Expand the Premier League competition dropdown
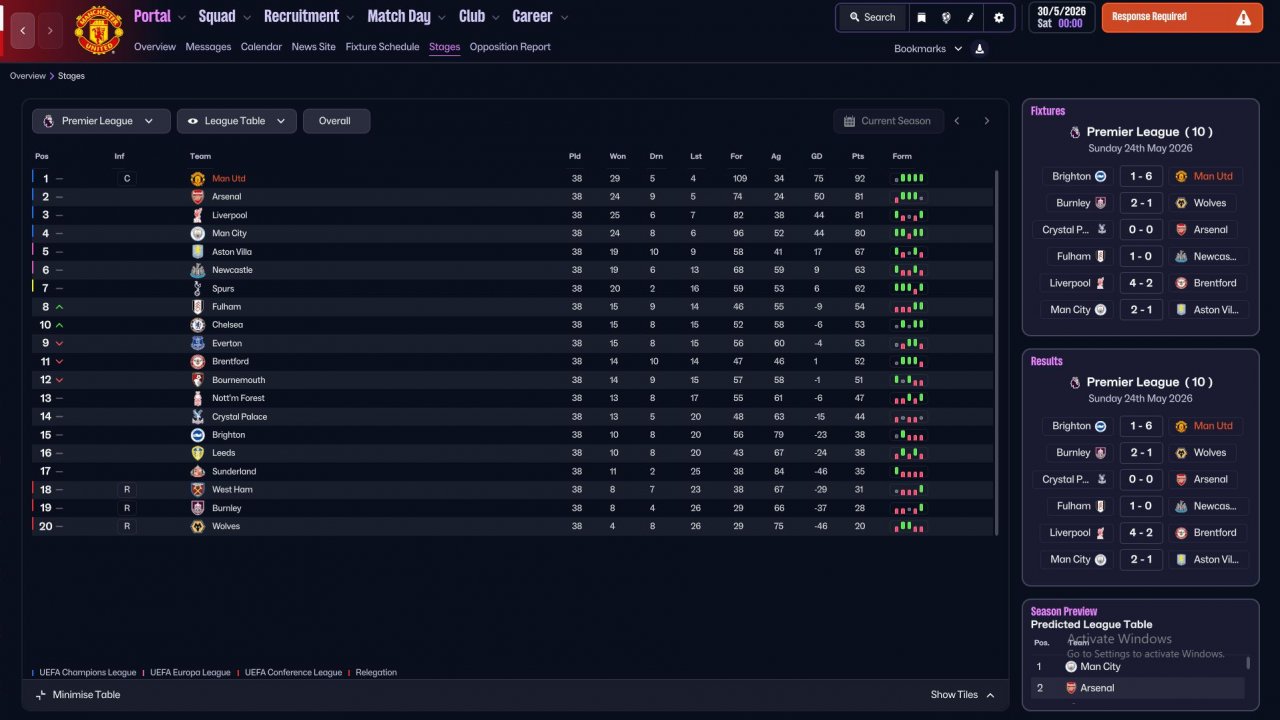The width and height of the screenshot is (1280, 720). click(x=100, y=121)
